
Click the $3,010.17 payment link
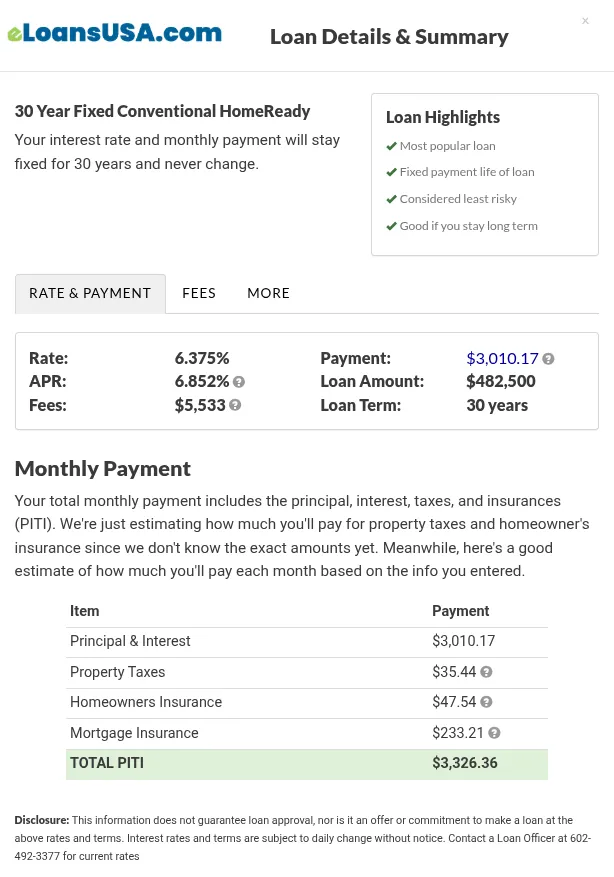coord(502,358)
